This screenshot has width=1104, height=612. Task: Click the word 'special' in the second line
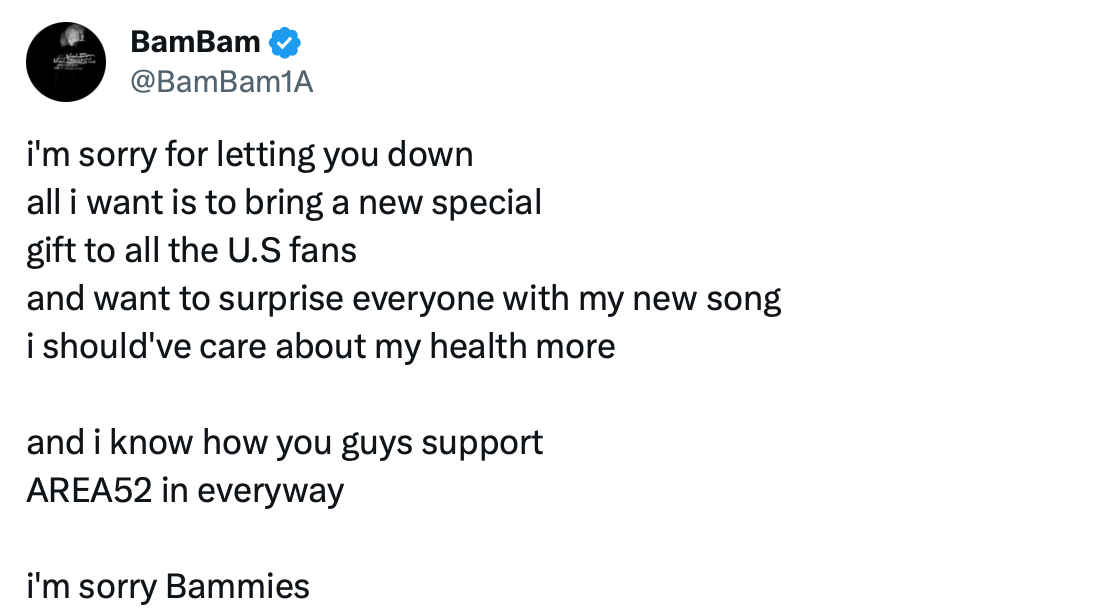(x=487, y=204)
